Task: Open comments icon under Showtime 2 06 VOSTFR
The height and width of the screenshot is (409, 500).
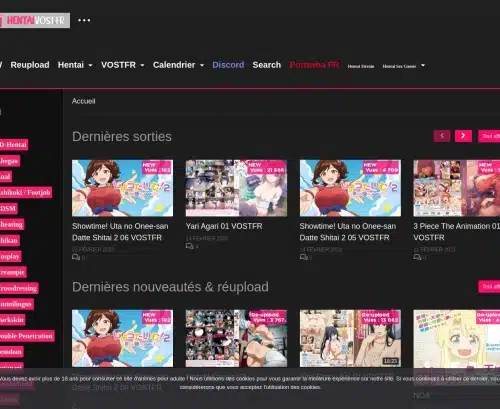Action: click(x=76, y=257)
